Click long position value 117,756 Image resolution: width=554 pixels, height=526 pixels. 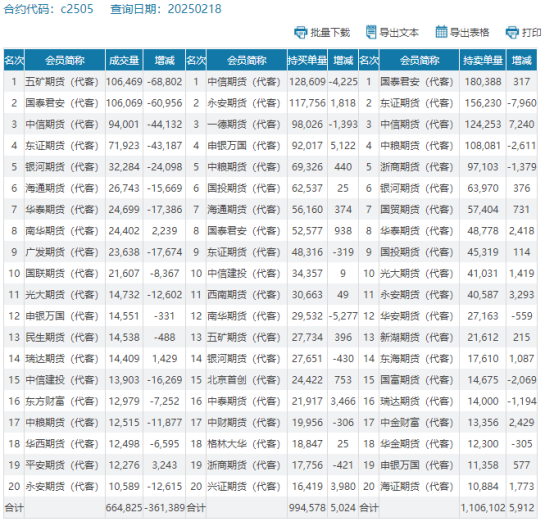(307, 103)
